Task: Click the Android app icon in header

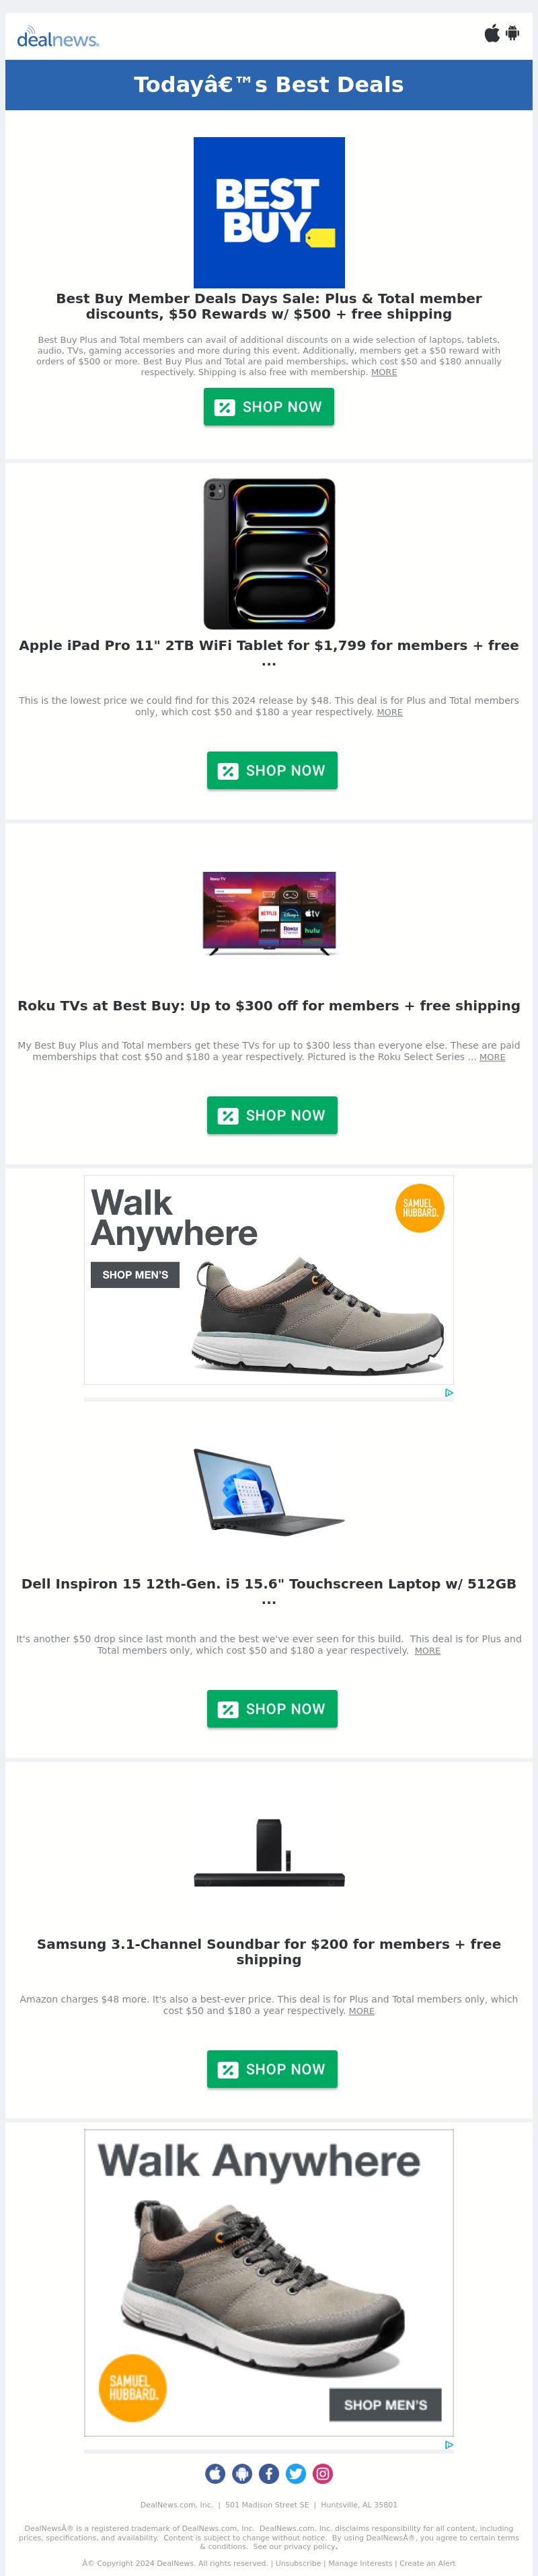Action: click(512, 33)
